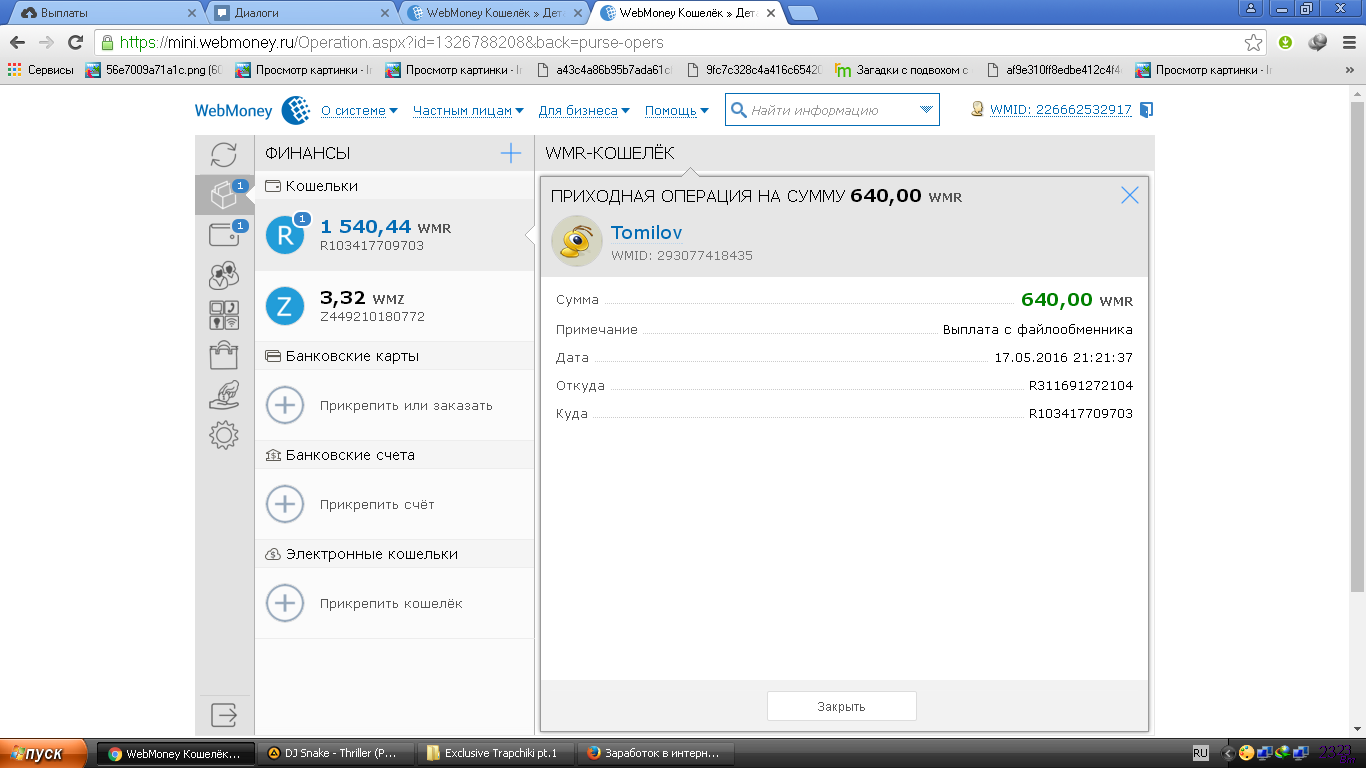Image resolution: width=1366 pixels, height=768 pixels.
Task: Open the Exclusive Trapchiki pt.1 taskbar folder
Action: click(x=495, y=753)
